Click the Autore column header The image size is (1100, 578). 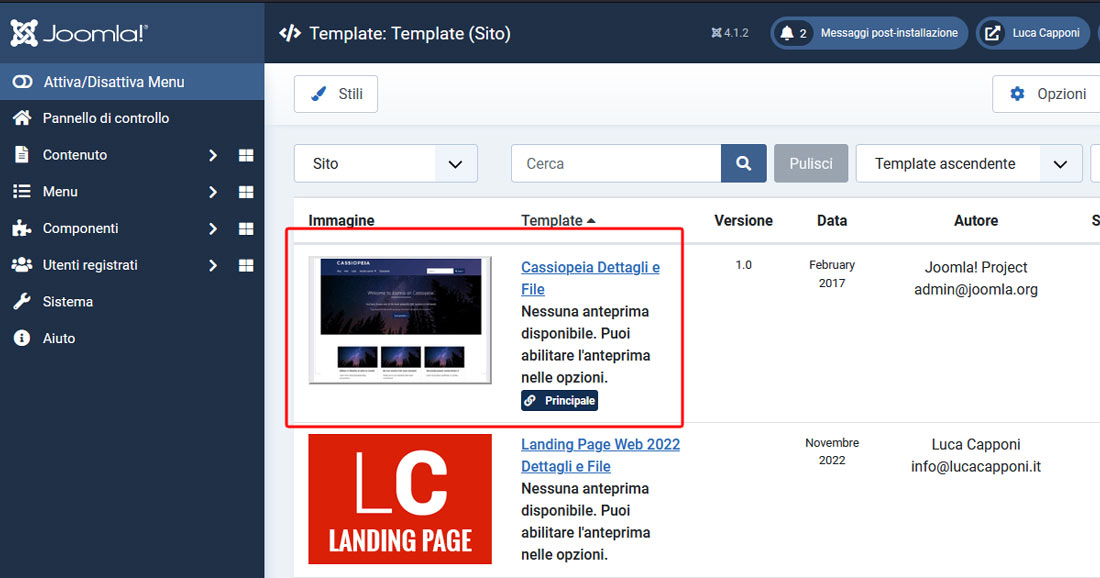click(976, 220)
